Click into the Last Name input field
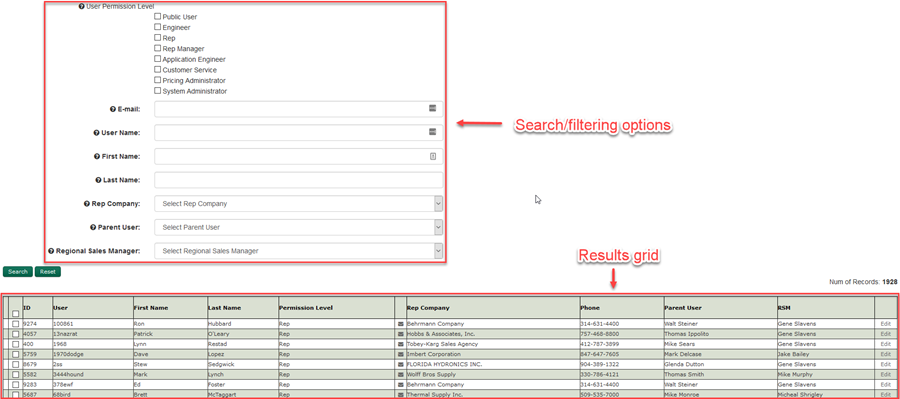Screen dimensions: 900x399 tap(298, 180)
